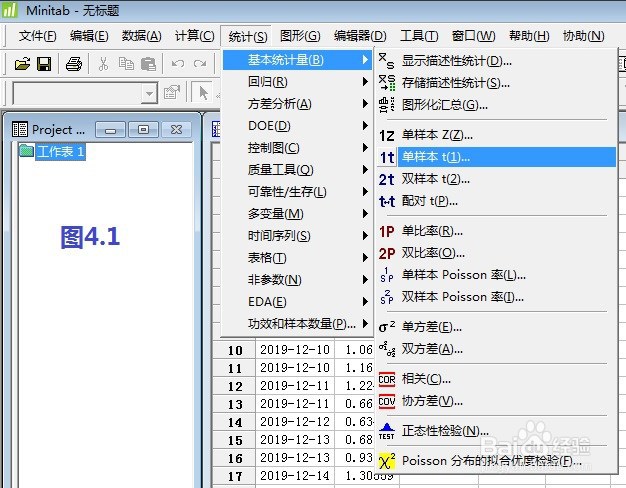Click the Save project floppy icon
This screenshot has height=488, width=626.
(x=44, y=63)
